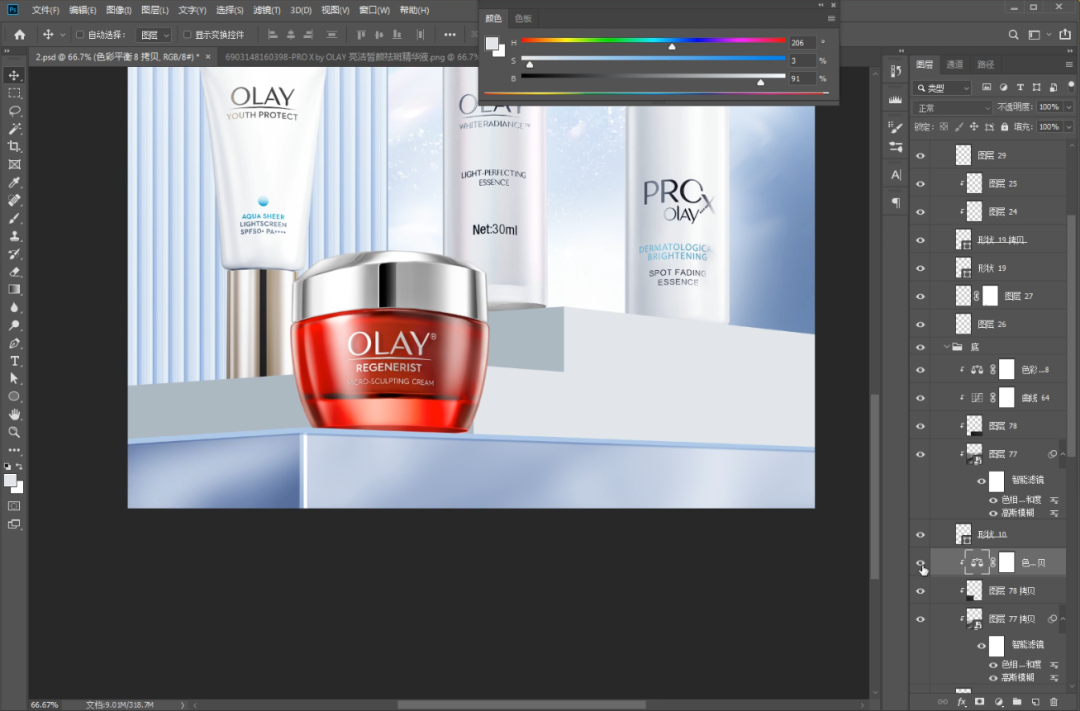Hide the 图层 29 layer

920,156
